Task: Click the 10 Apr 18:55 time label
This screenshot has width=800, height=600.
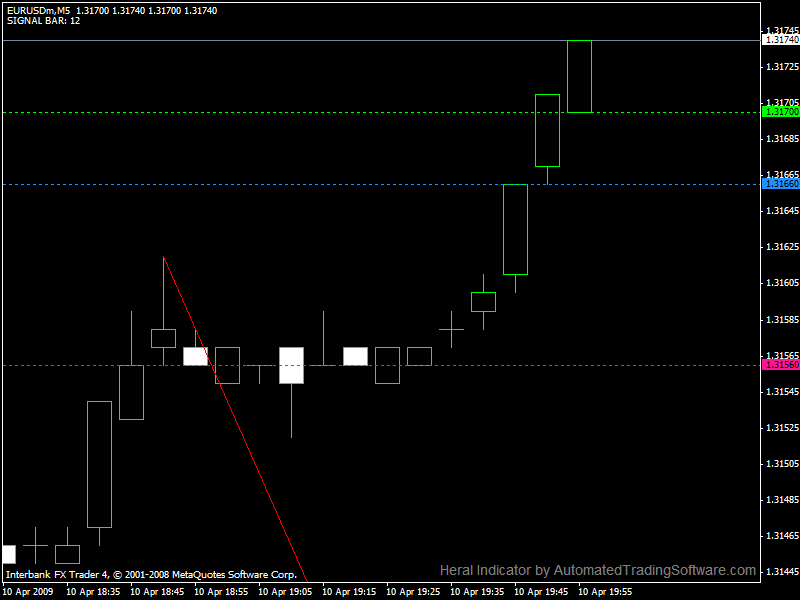Action: 221,592
